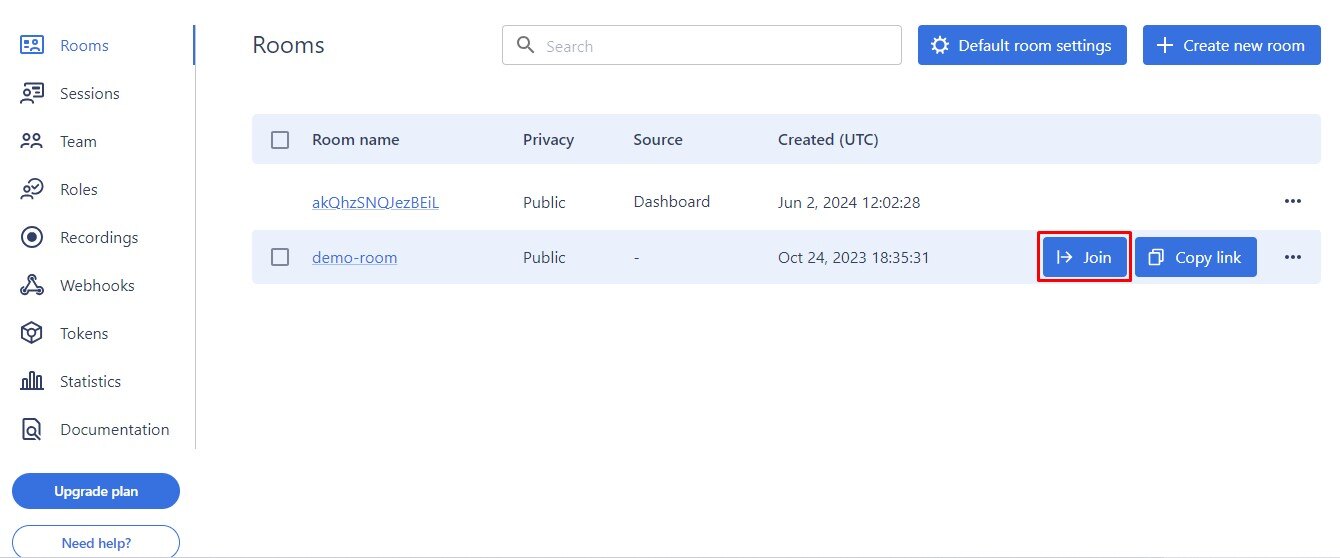Image resolution: width=1340 pixels, height=558 pixels.
Task: Copy link for demo-room
Action: pos(1195,257)
